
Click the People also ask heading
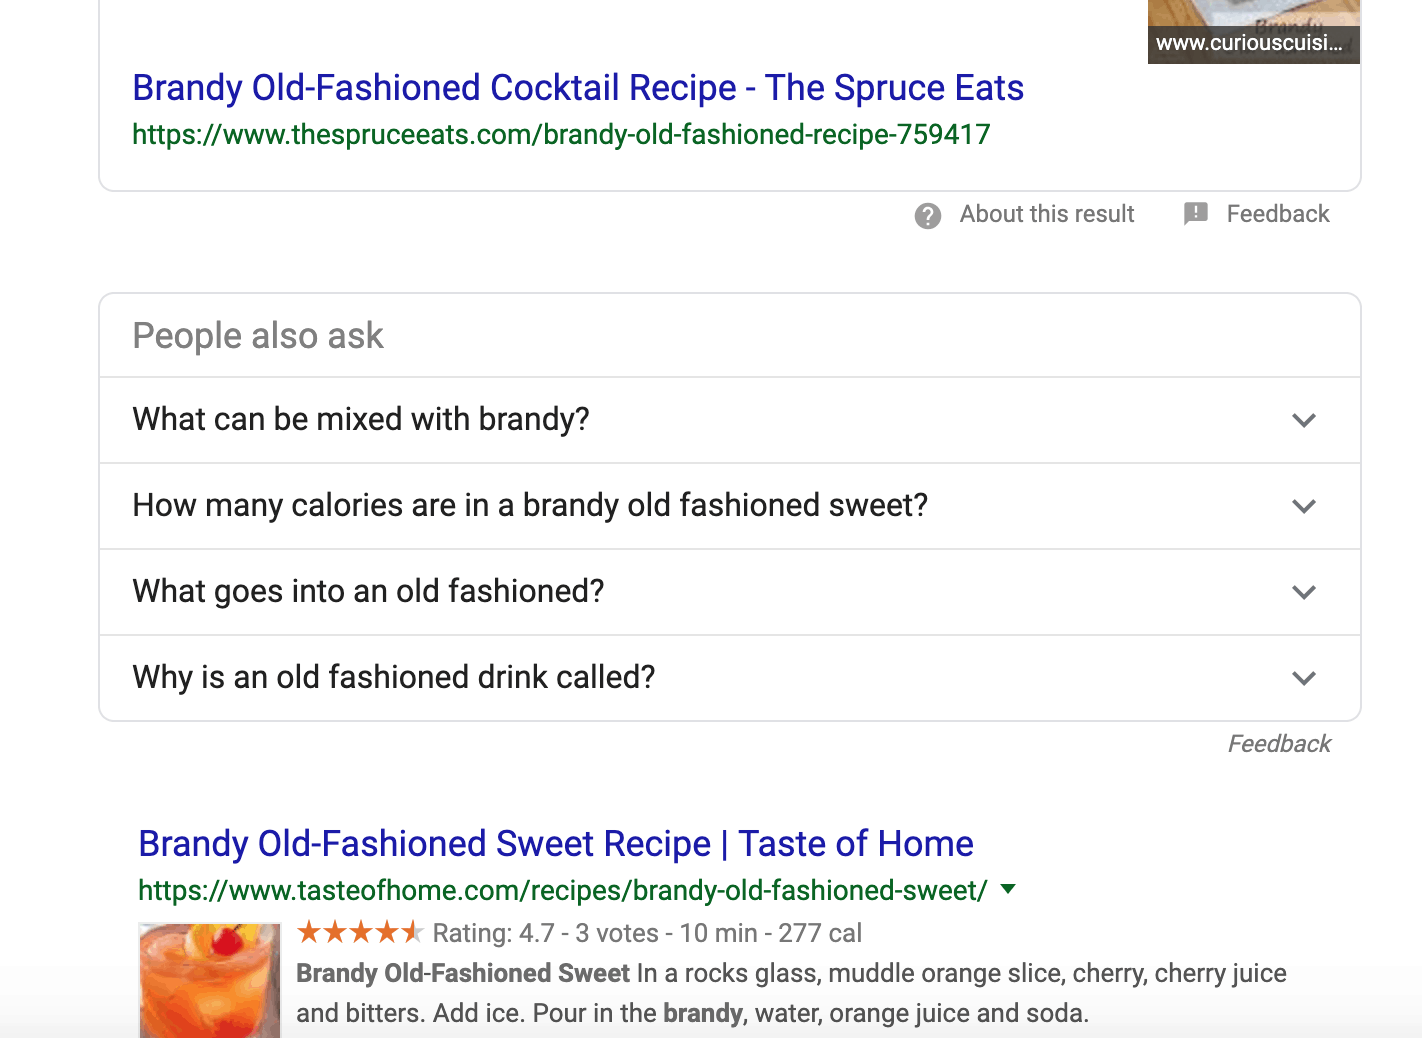coord(258,335)
